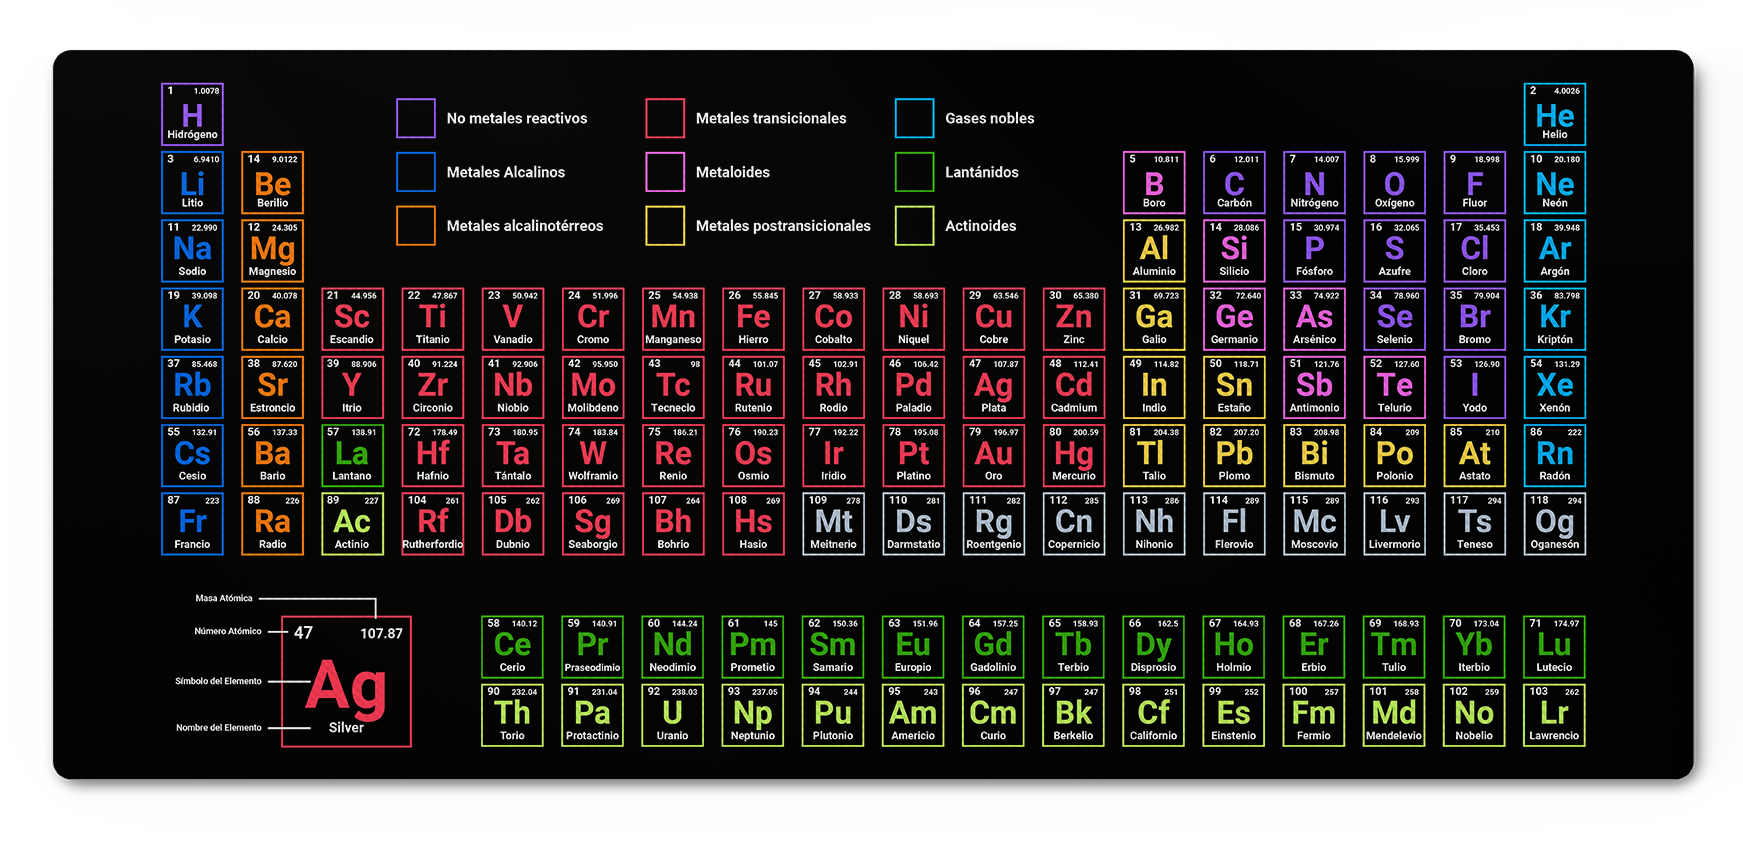Click the large Ag Silver example tile
The image size is (1743, 842).
[346, 682]
